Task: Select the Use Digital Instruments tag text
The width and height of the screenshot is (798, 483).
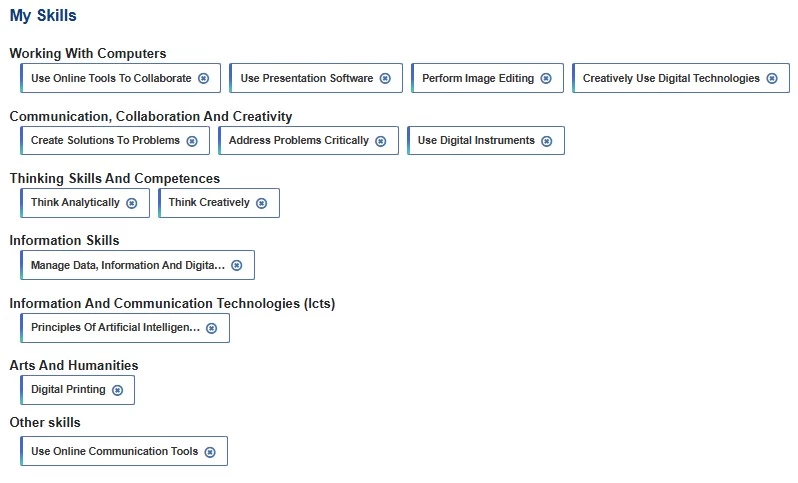Action: (x=476, y=140)
